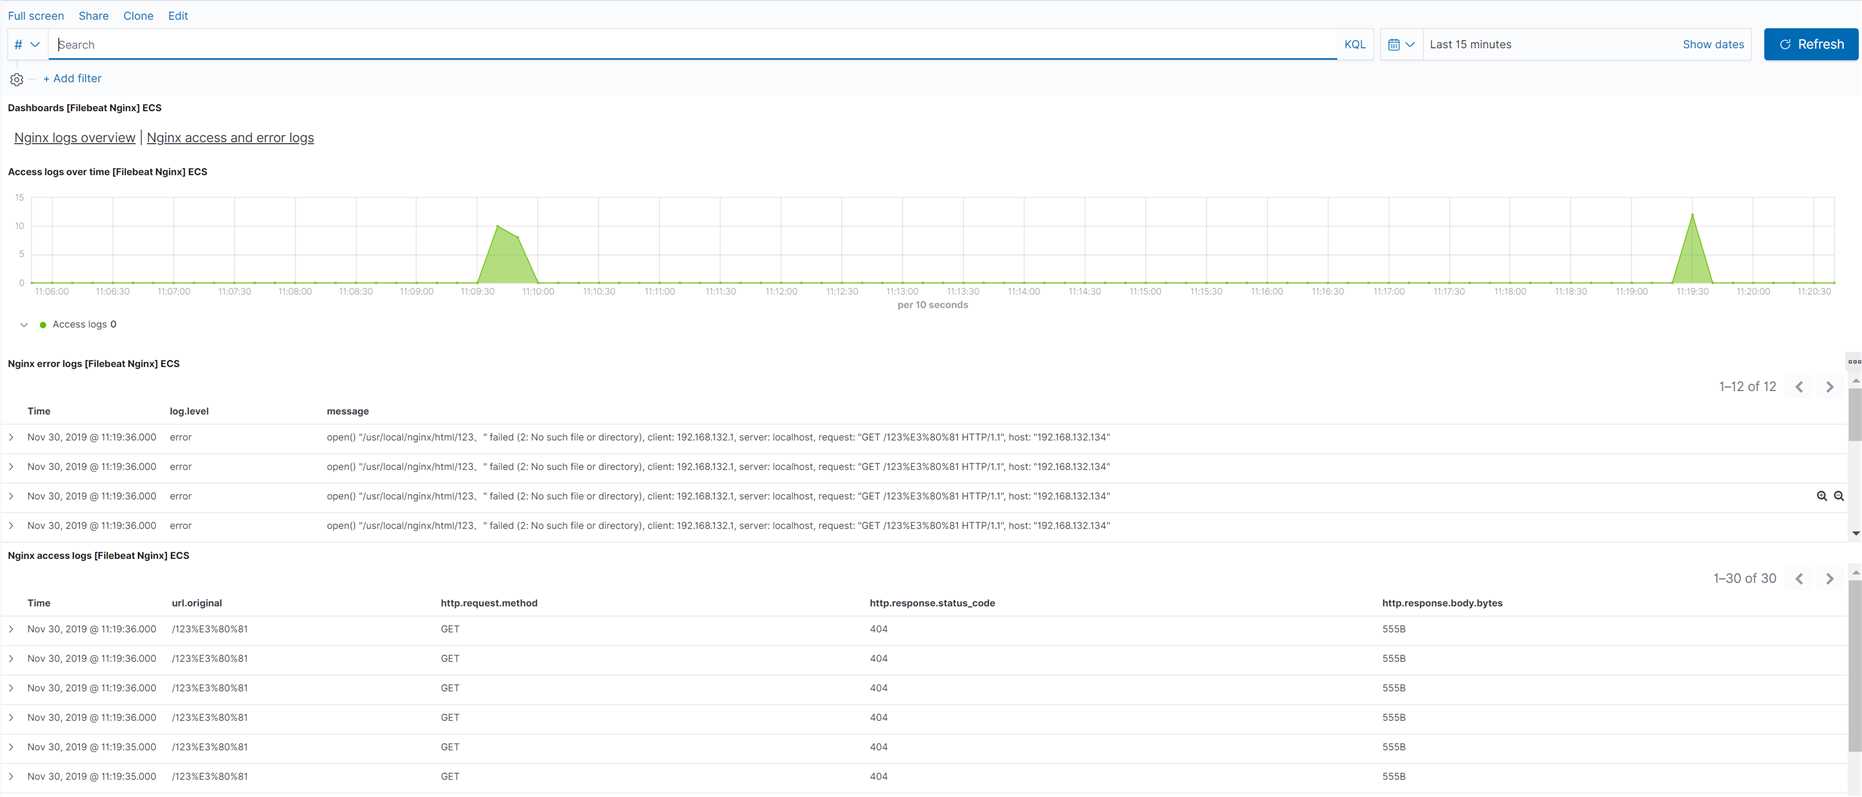Viewport: 1862px width, 797px height.
Task: Click the Show dates link
Action: tap(1713, 45)
